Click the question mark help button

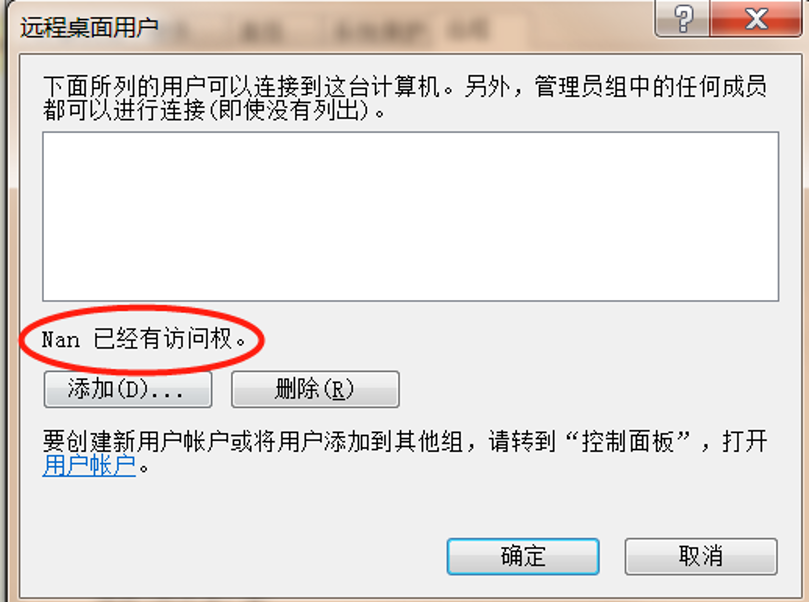pos(682,19)
